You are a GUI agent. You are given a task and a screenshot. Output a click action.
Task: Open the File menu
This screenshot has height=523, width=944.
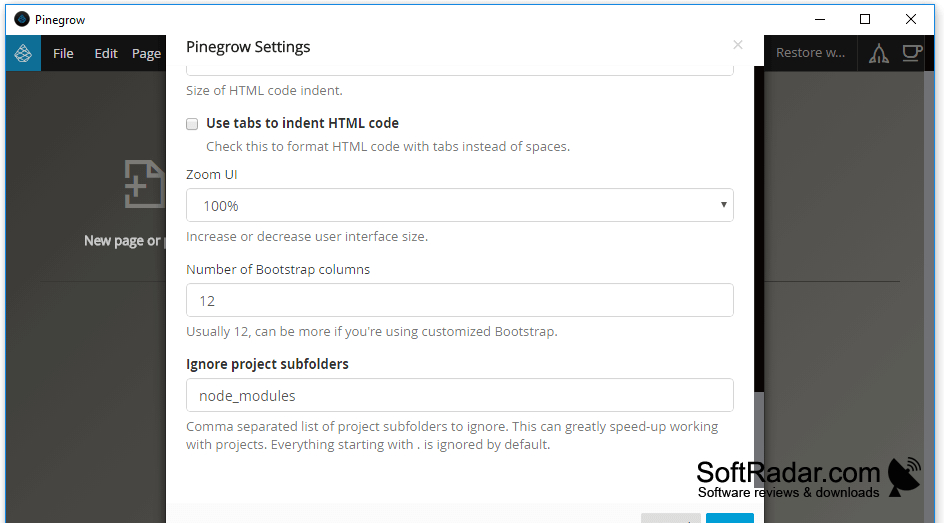point(63,54)
